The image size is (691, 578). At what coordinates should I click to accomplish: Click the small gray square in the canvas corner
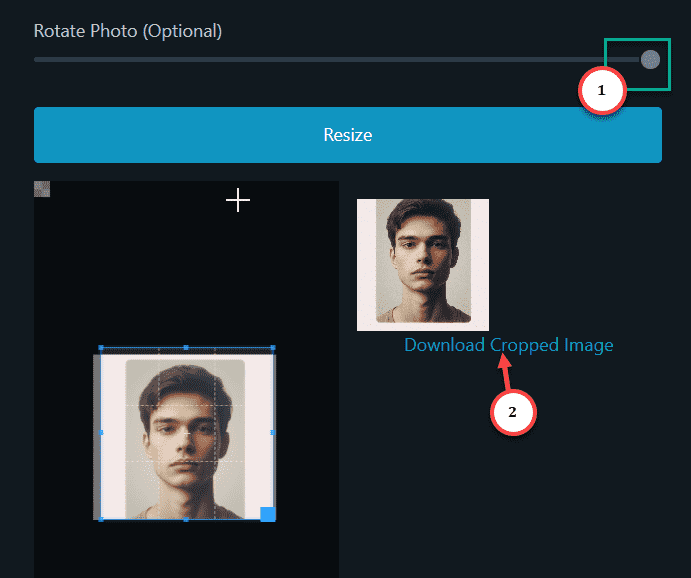pos(42,189)
